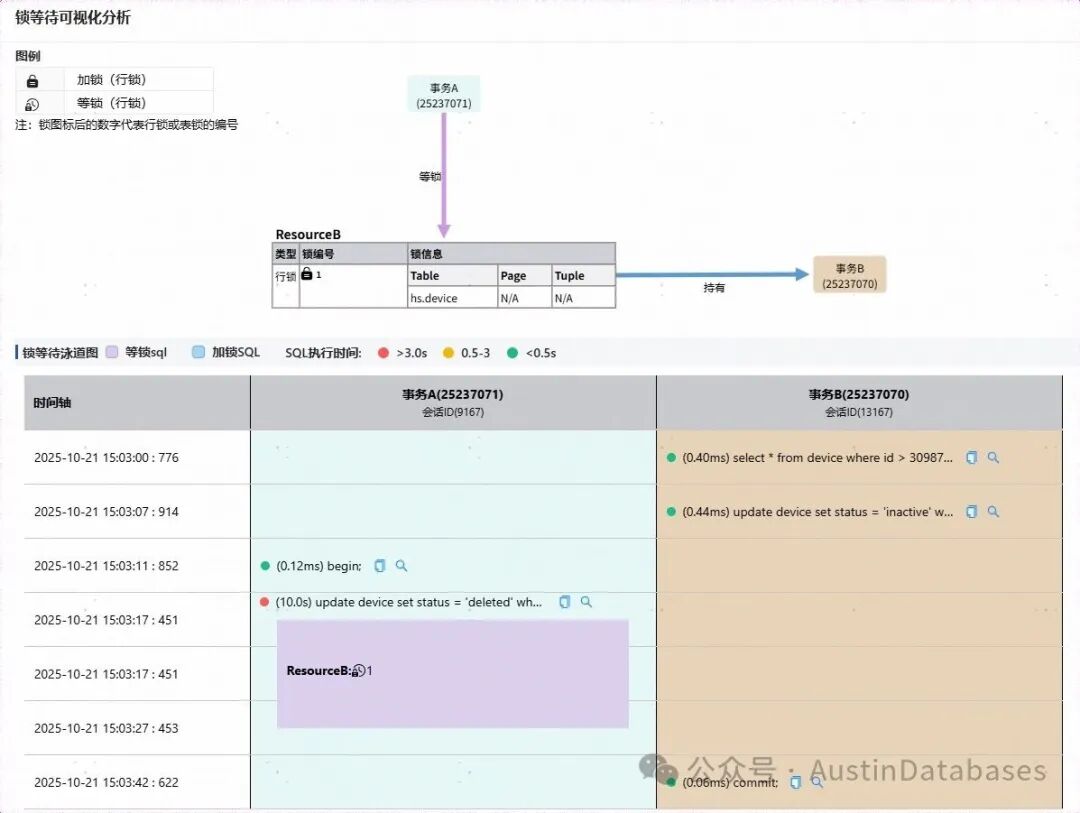The image size is (1080, 813).
Task: Copy the 'deleted' update device SQL
Action: pyautogui.click(x=564, y=601)
